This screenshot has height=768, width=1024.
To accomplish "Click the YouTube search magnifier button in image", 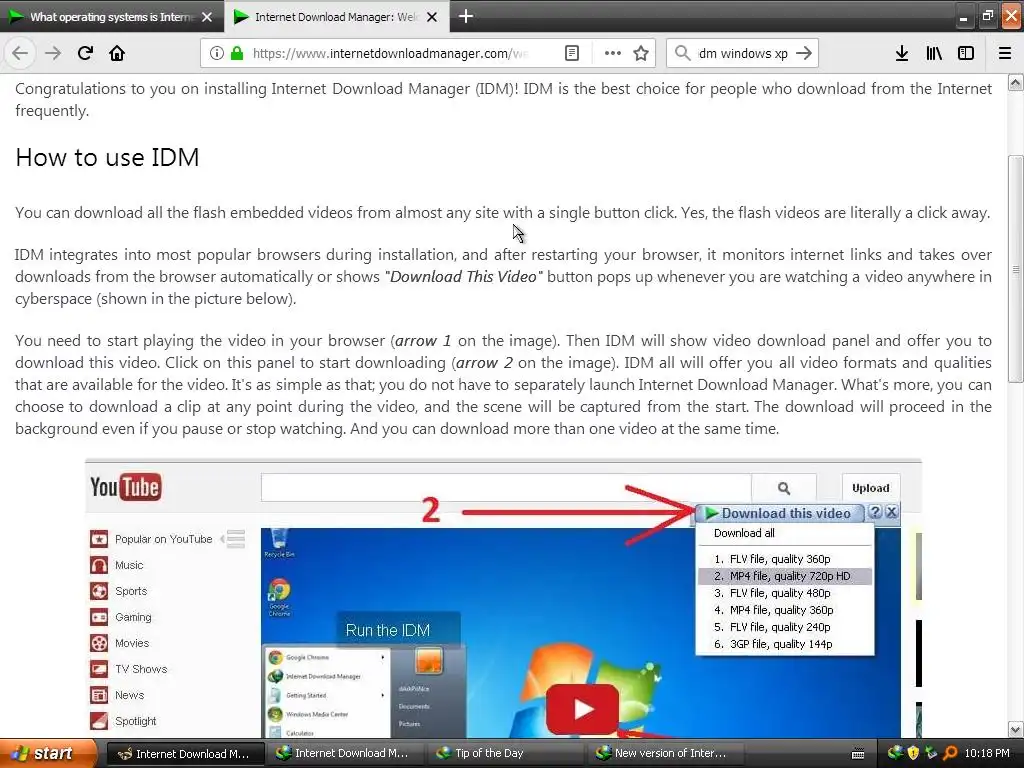I will click(784, 488).
